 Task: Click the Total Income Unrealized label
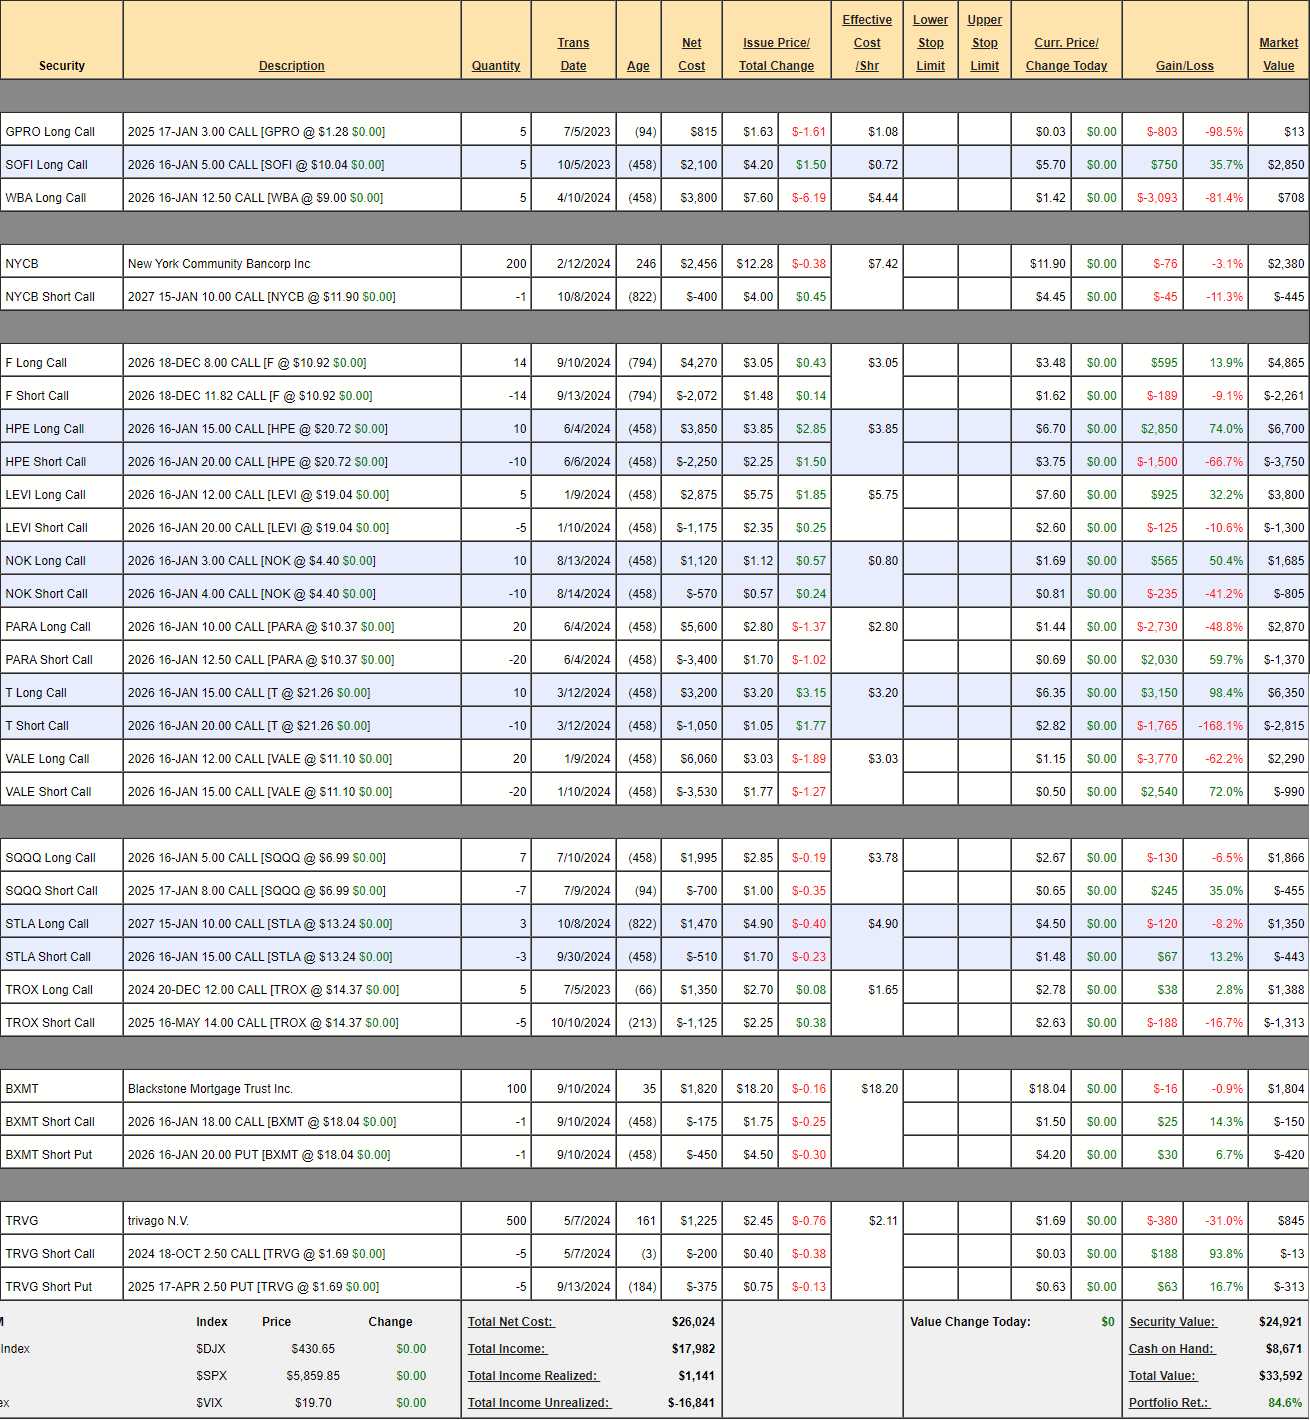click(538, 1403)
